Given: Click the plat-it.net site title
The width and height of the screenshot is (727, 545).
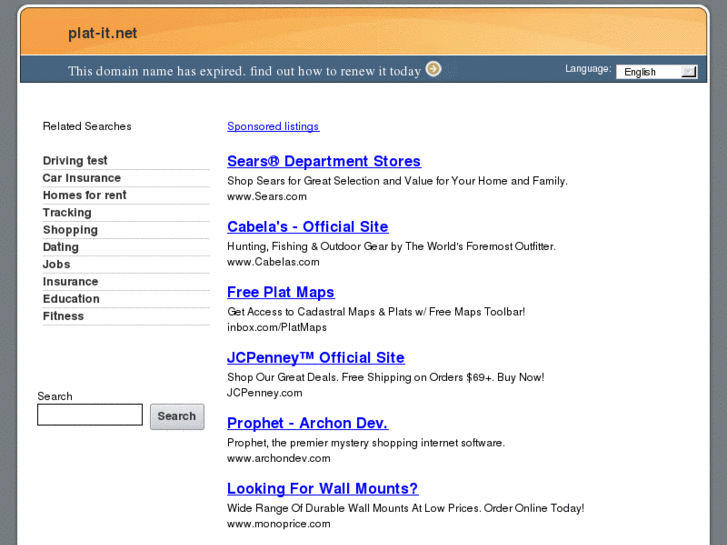Looking at the screenshot, I should point(102,33).
